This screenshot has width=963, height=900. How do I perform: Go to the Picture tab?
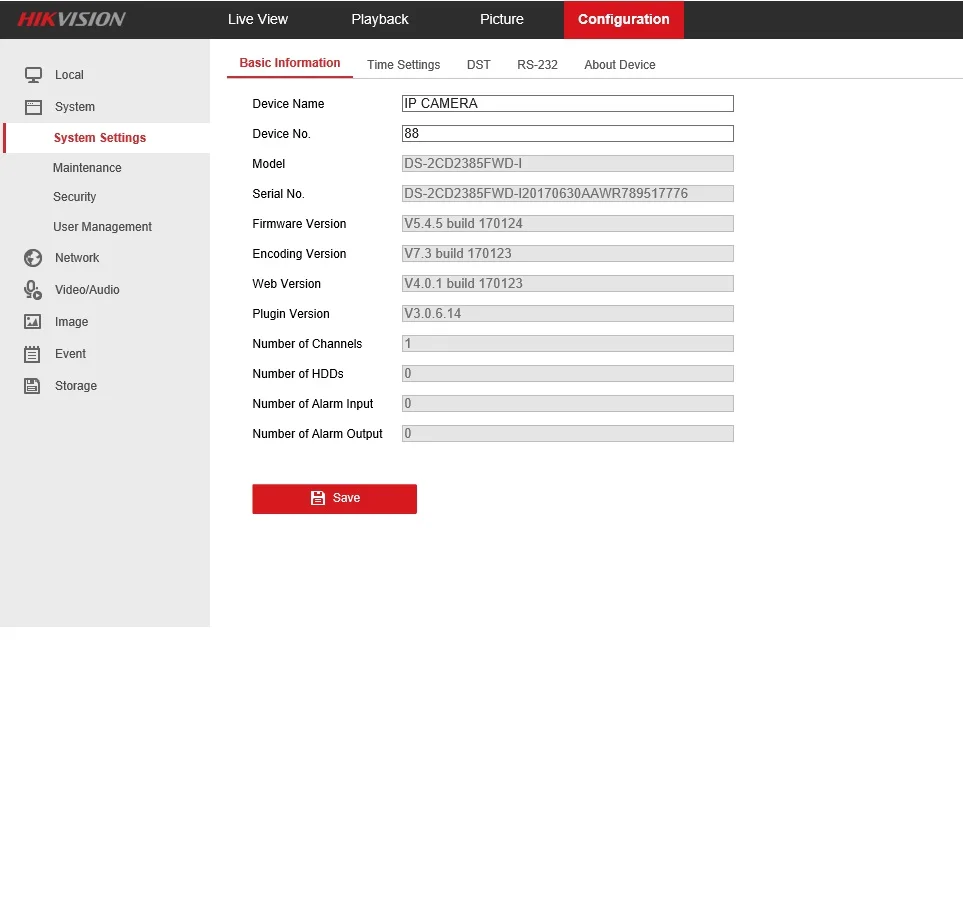(x=501, y=19)
